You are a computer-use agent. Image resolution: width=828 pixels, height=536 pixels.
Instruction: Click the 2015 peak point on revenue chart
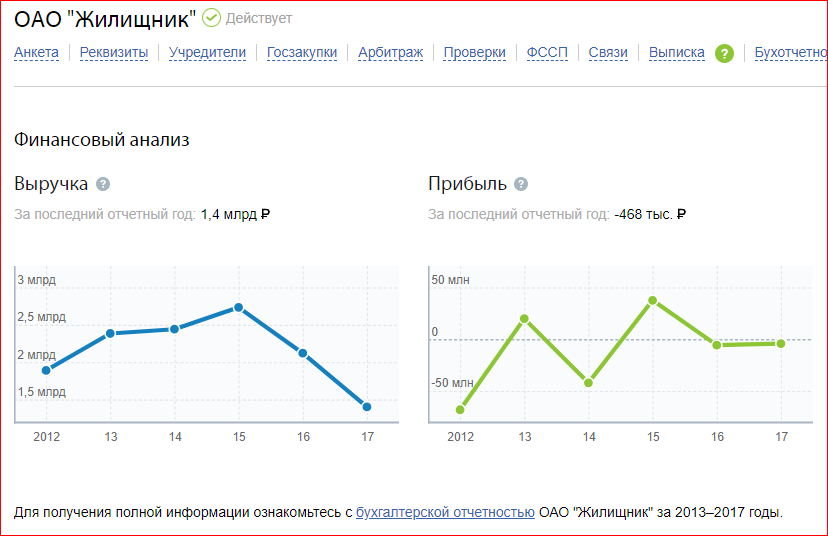239,307
